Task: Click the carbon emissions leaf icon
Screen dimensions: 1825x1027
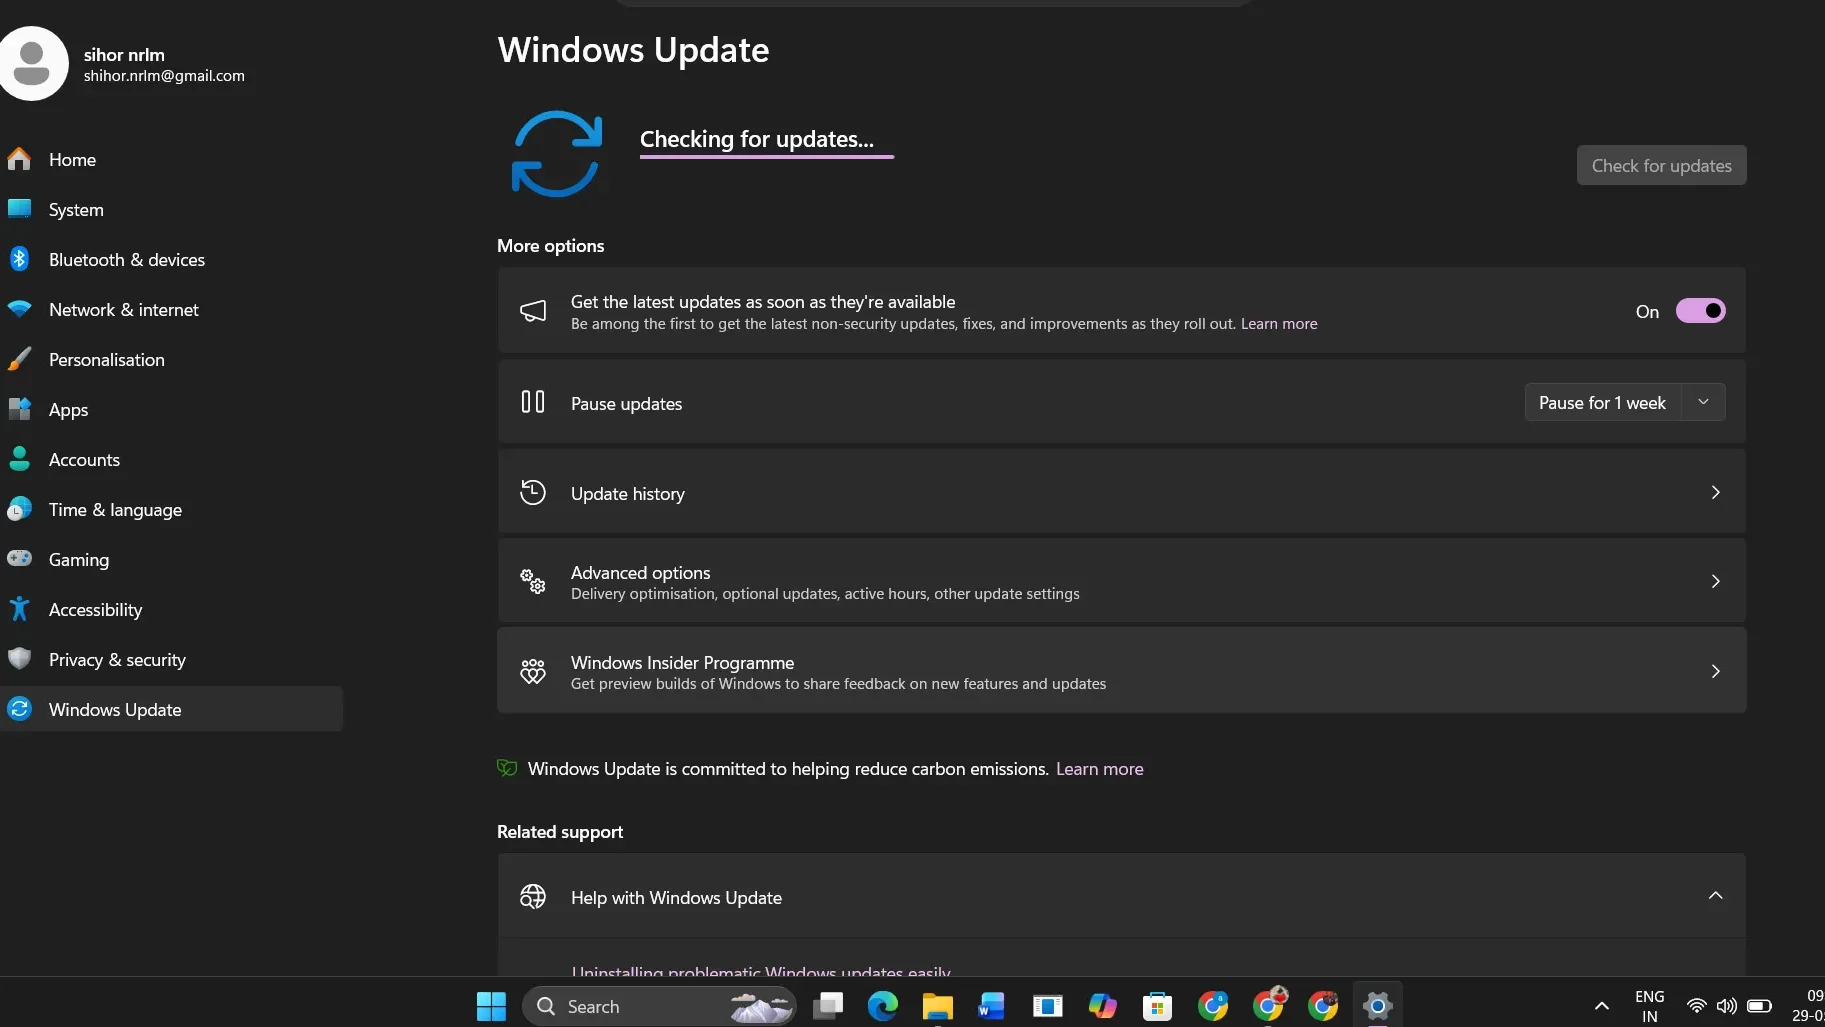Action: tap(507, 768)
